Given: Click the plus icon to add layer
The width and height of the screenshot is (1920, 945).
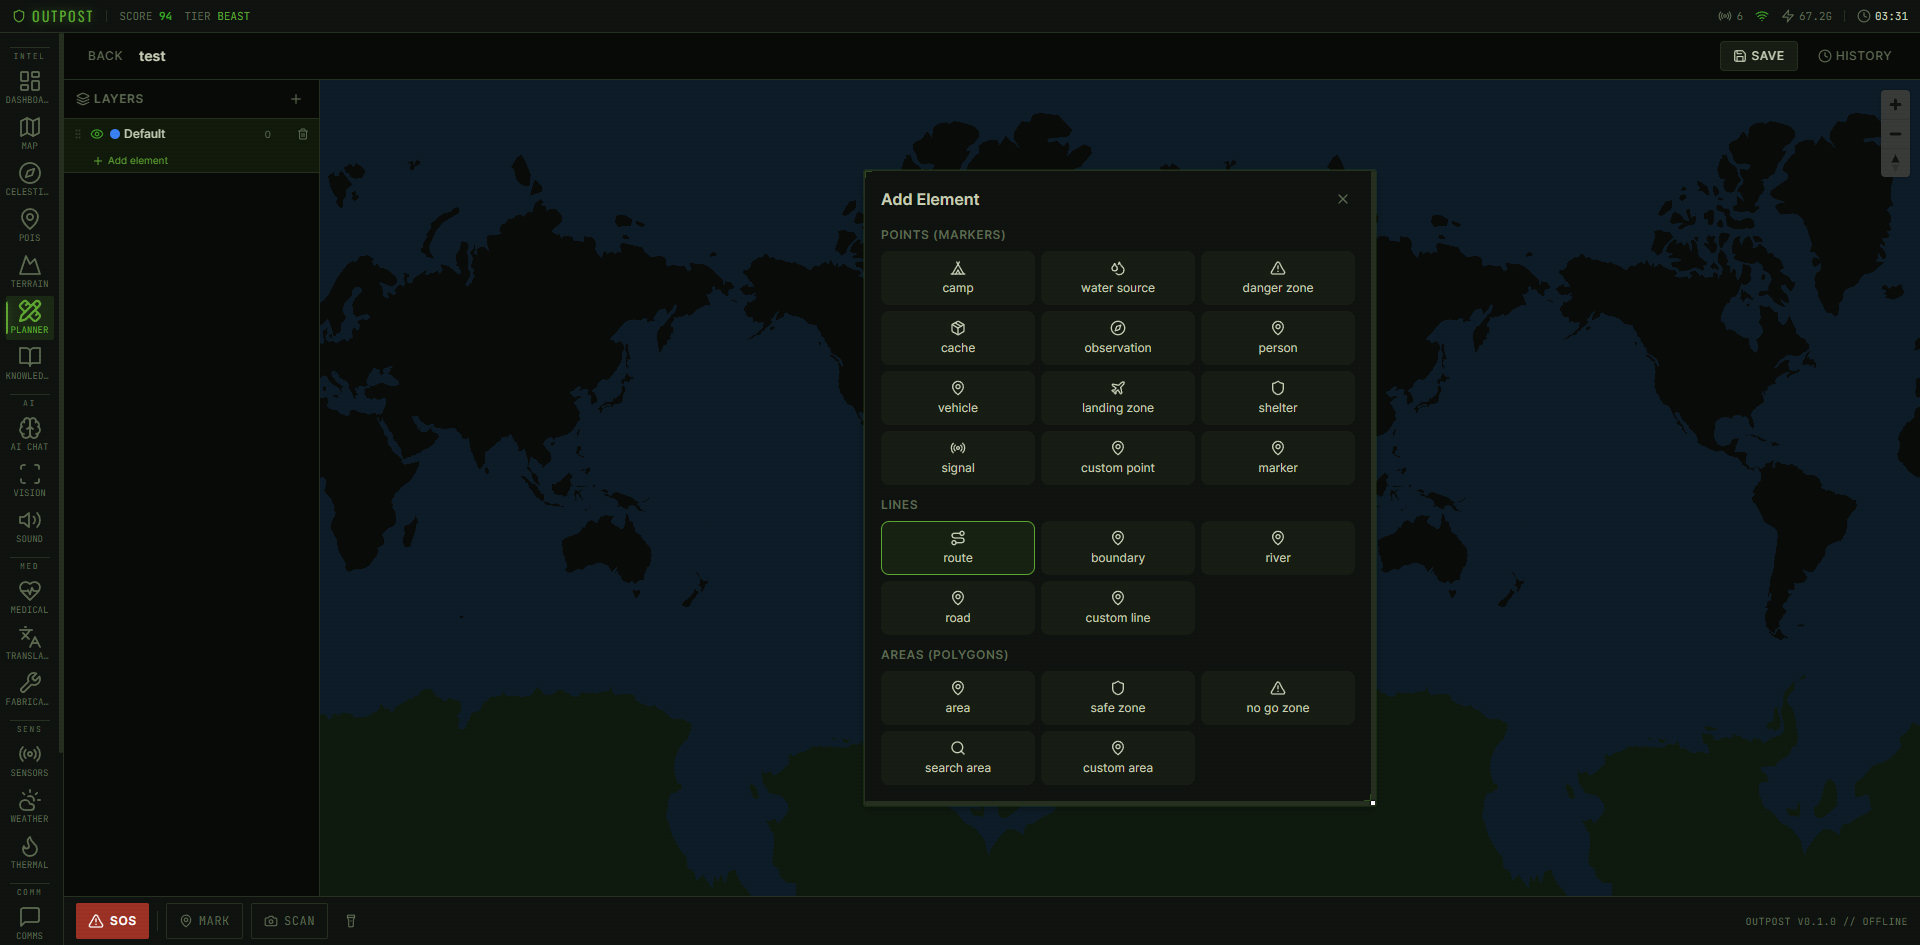Looking at the screenshot, I should (296, 99).
